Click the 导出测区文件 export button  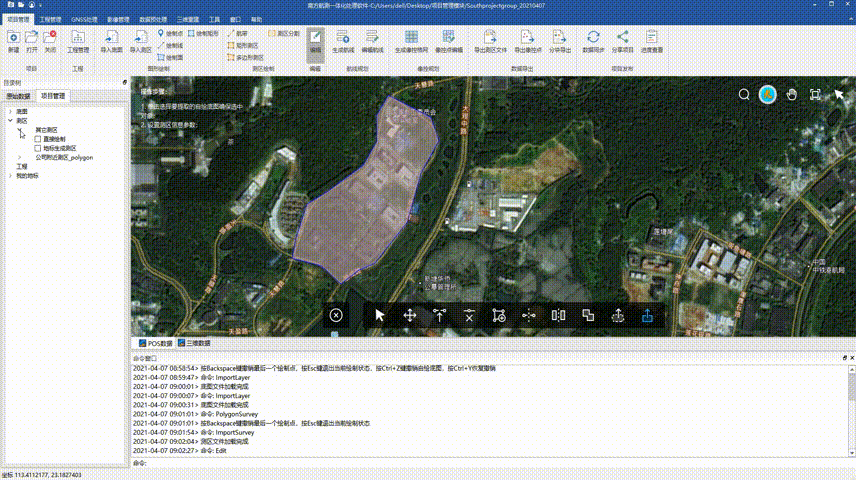pos(490,42)
